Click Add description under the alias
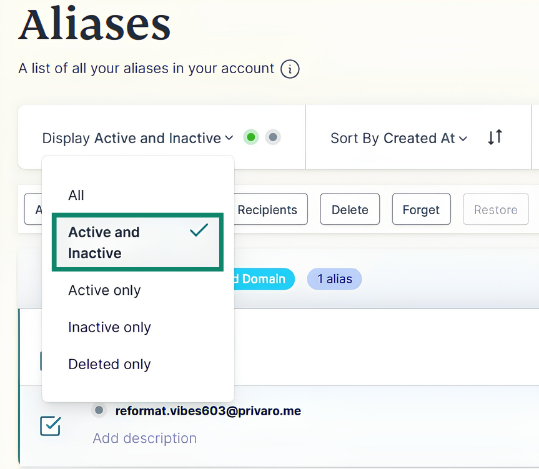 click(x=145, y=438)
